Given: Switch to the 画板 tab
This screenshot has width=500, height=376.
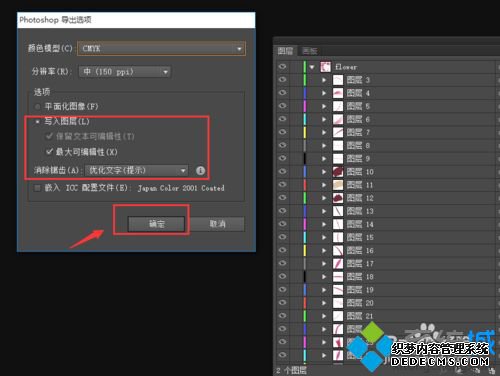Looking at the screenshot, I should click(x=310, y=51).
